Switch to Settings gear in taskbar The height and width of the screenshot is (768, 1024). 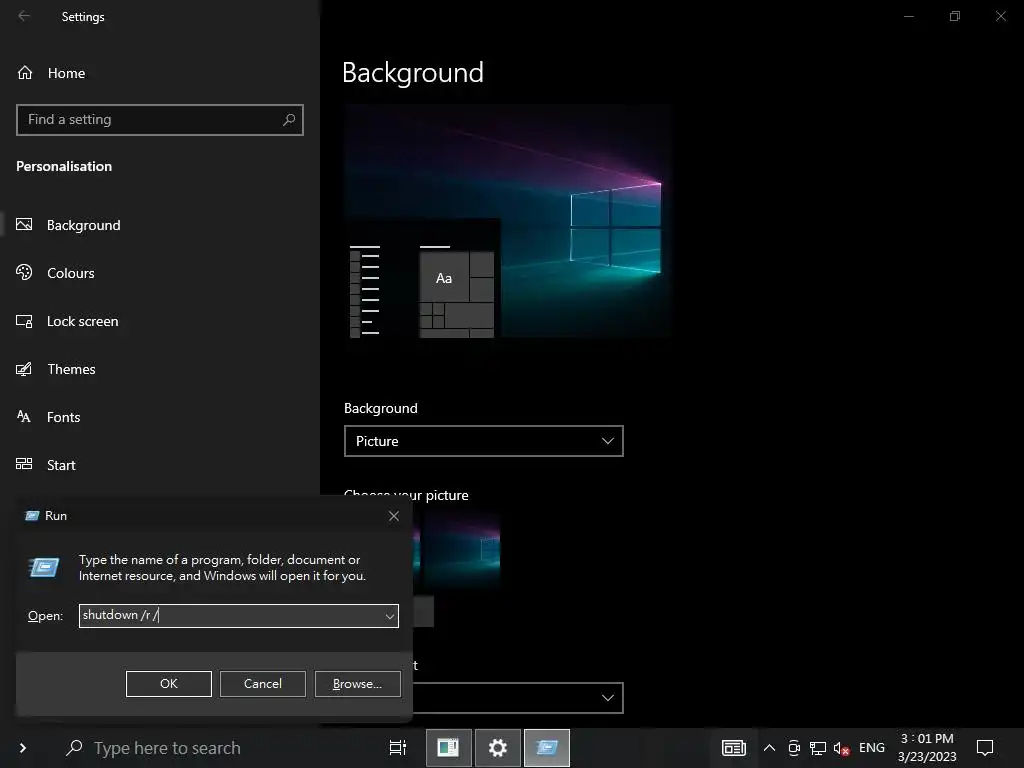tap(498, 748)
